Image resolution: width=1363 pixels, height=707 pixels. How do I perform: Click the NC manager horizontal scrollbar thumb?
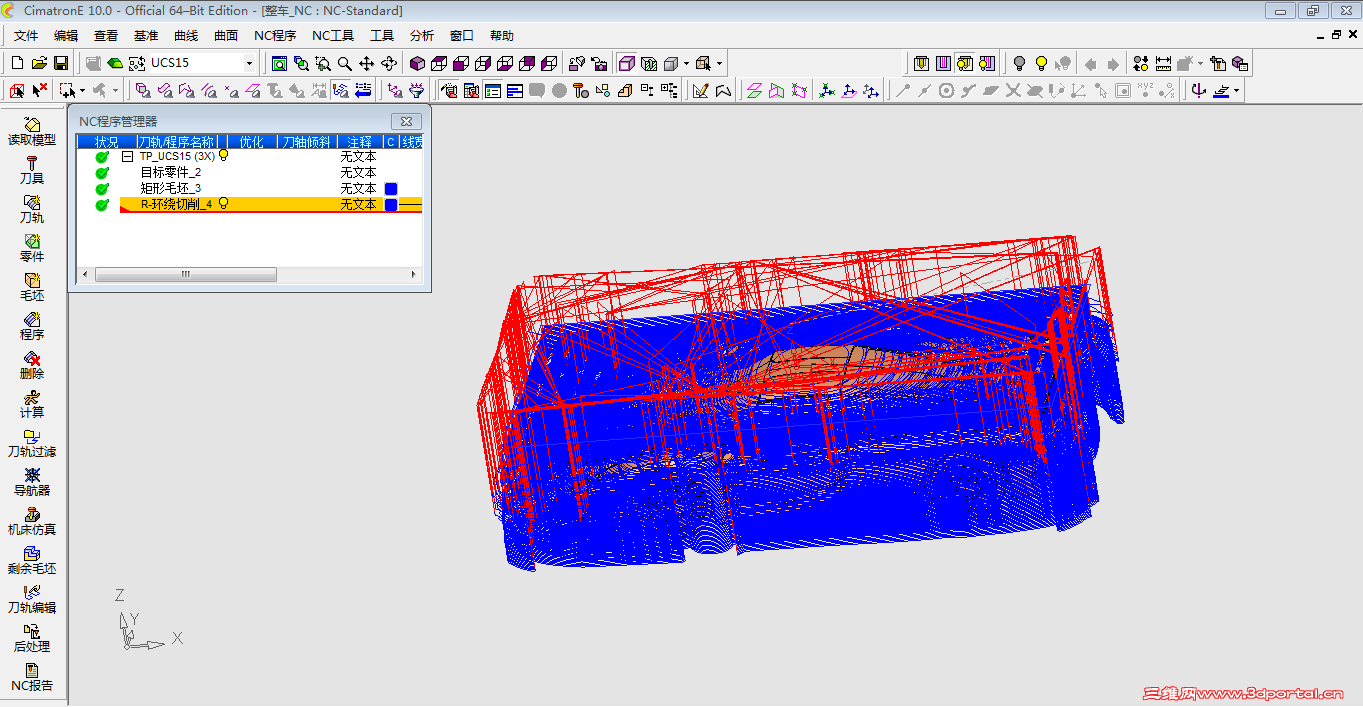pyautogui.click(x=186, y=274)
